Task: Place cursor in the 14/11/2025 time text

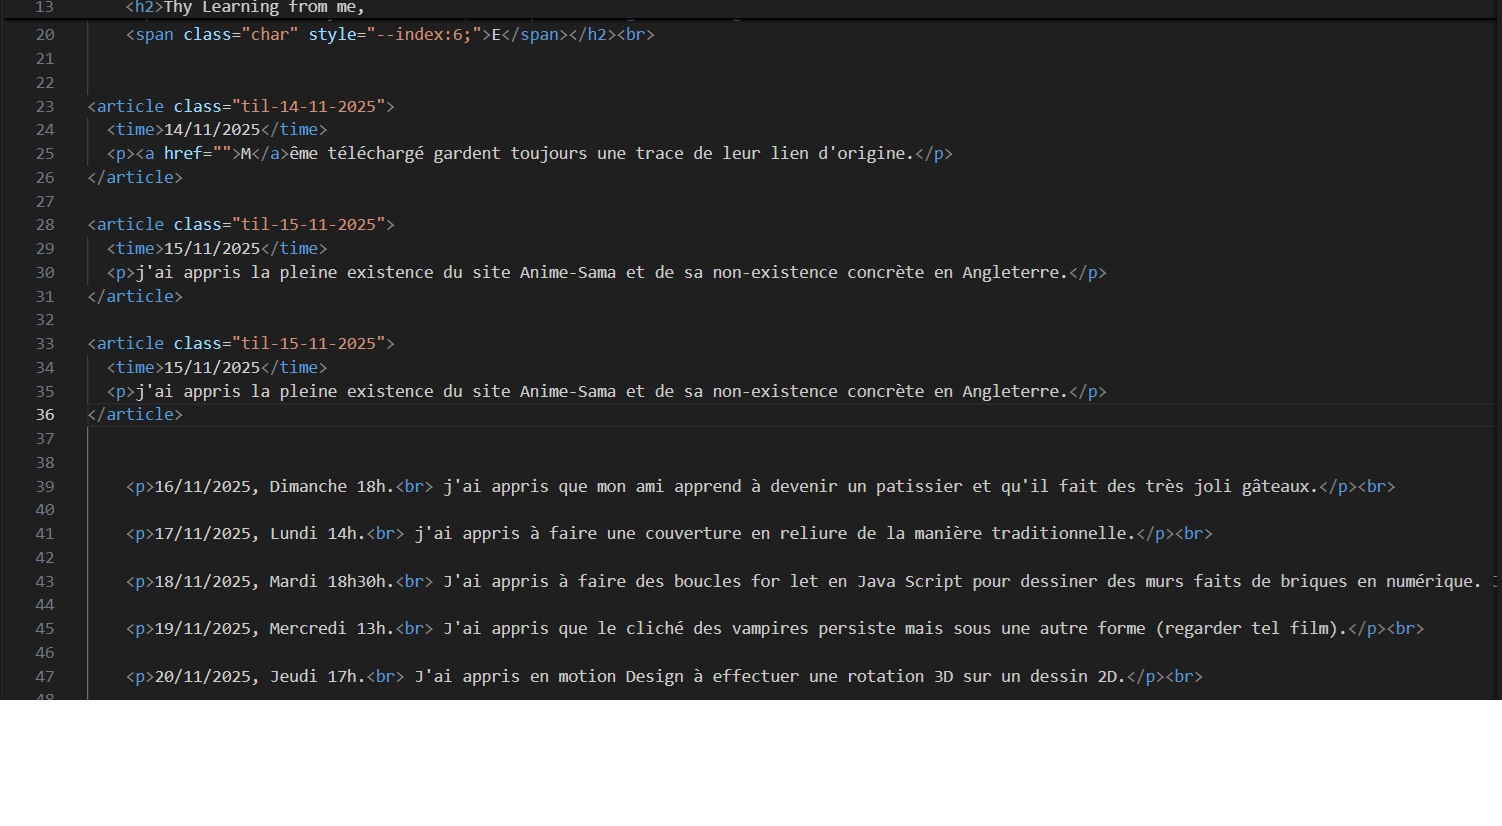Action: click(211, 130)
